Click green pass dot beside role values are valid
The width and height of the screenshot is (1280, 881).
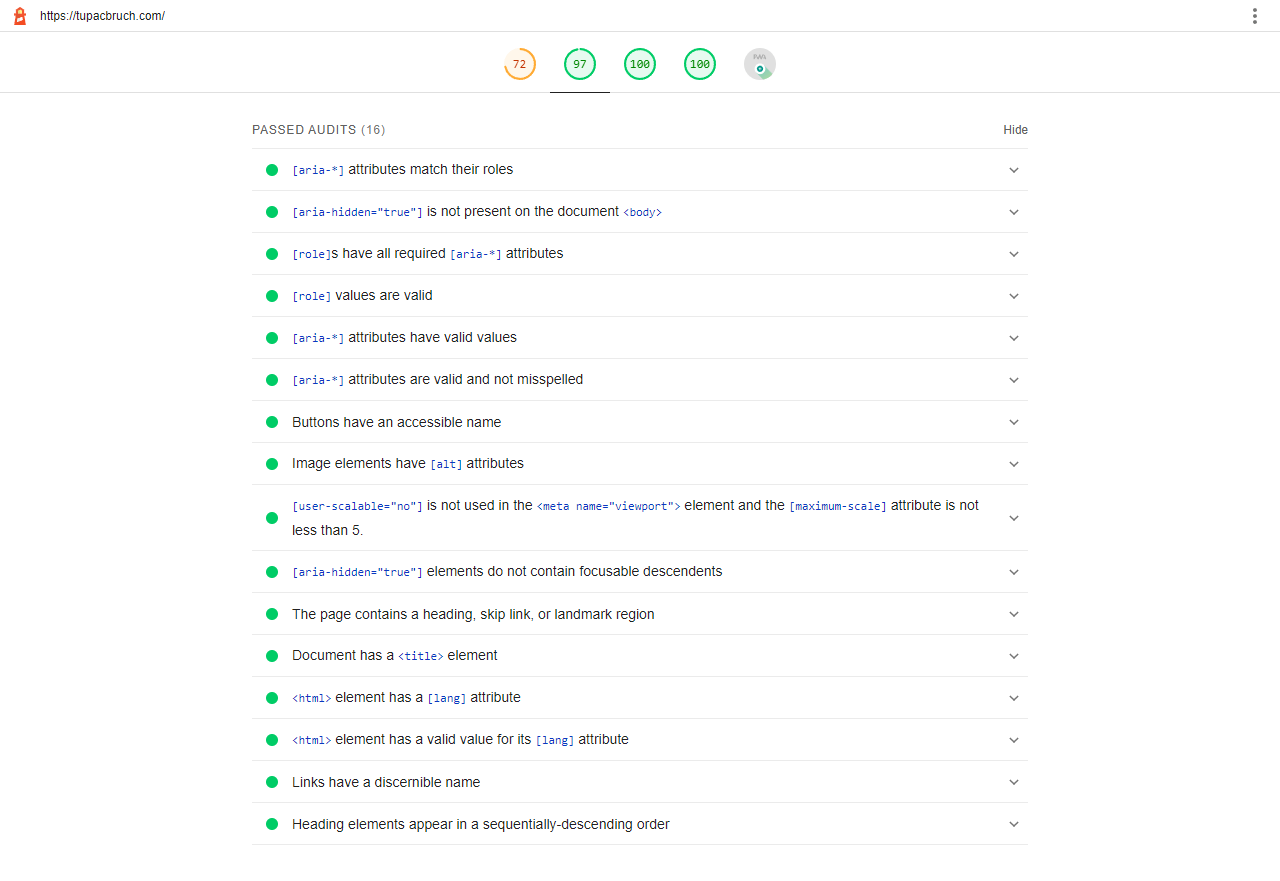(x=272, y=296)
